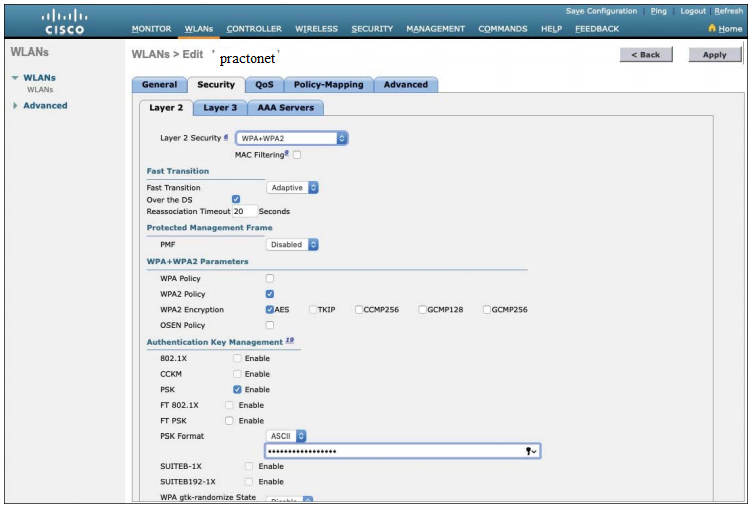
Task: Switch to the QoS tab
Action: (x=264, y=84)
